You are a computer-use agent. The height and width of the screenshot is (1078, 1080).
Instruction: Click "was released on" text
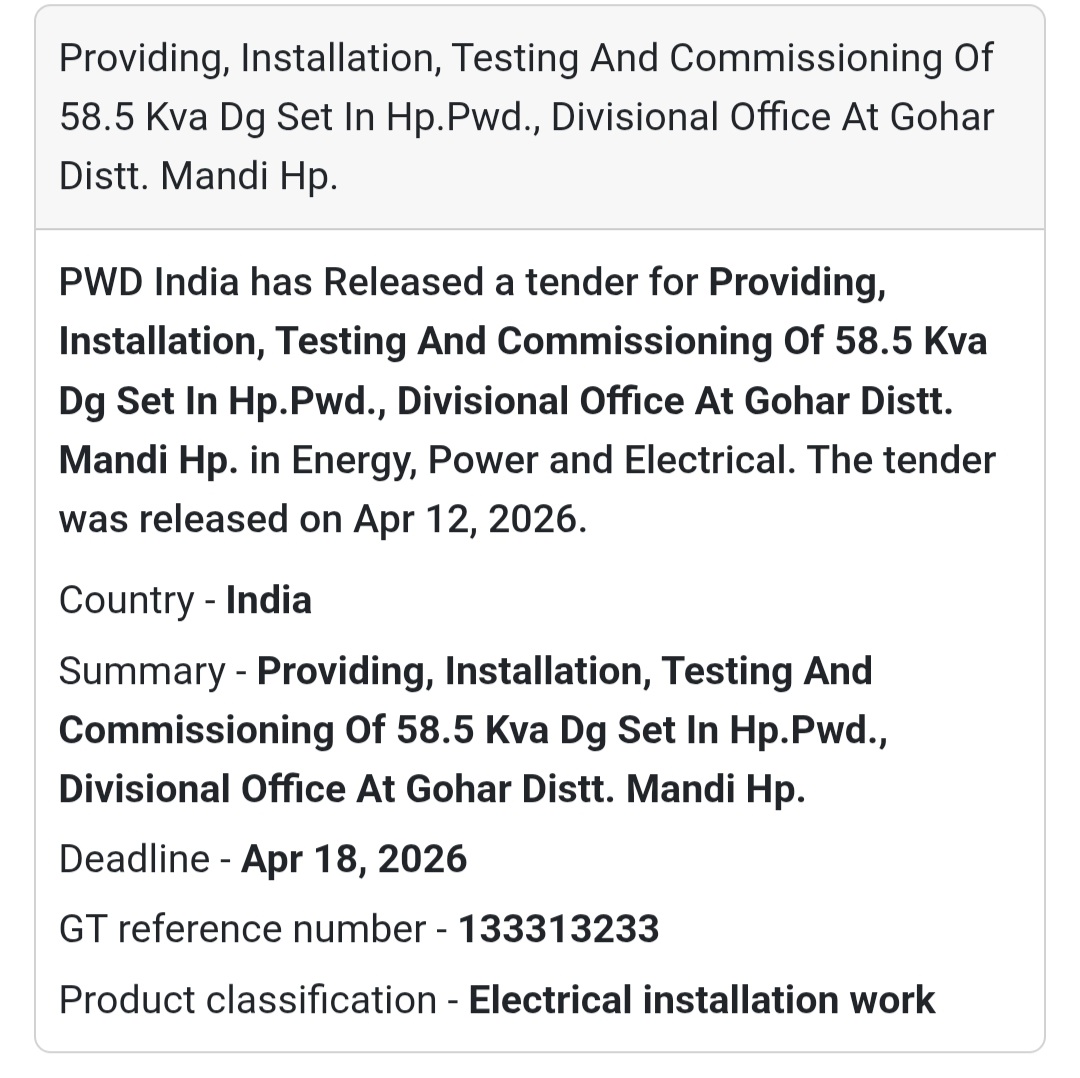pos(200,519)
